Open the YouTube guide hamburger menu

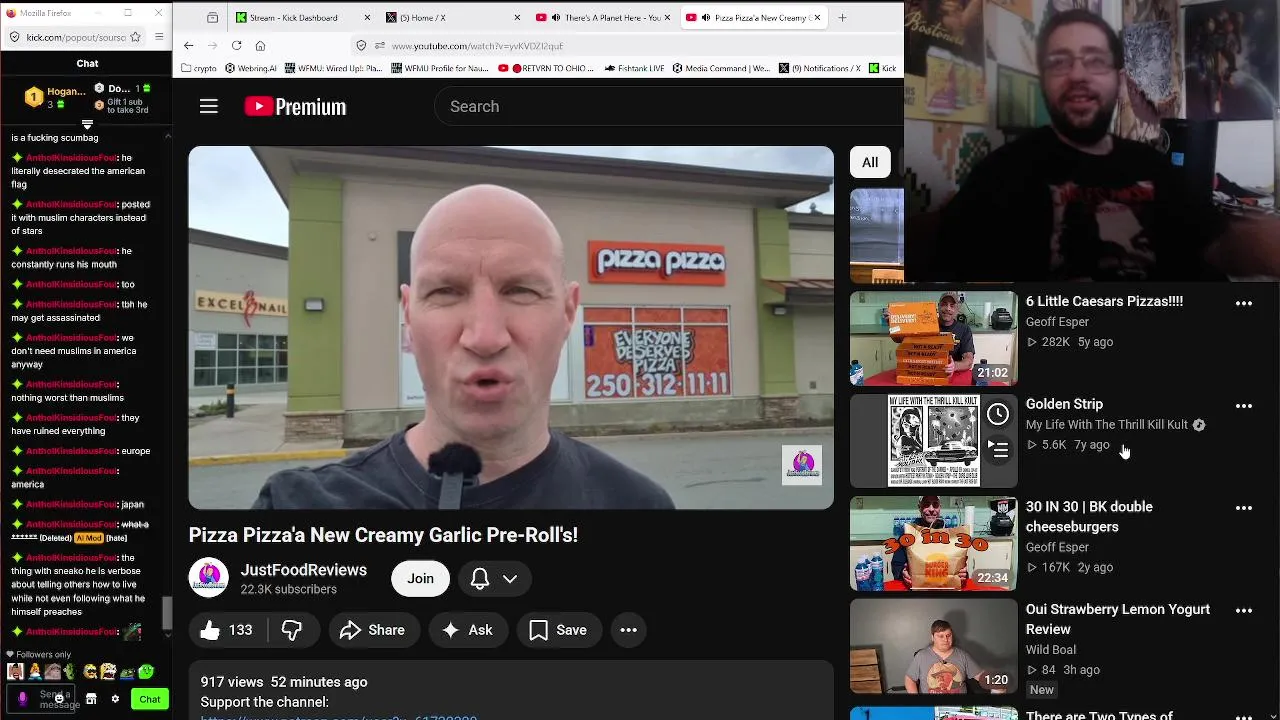[208, 106]
